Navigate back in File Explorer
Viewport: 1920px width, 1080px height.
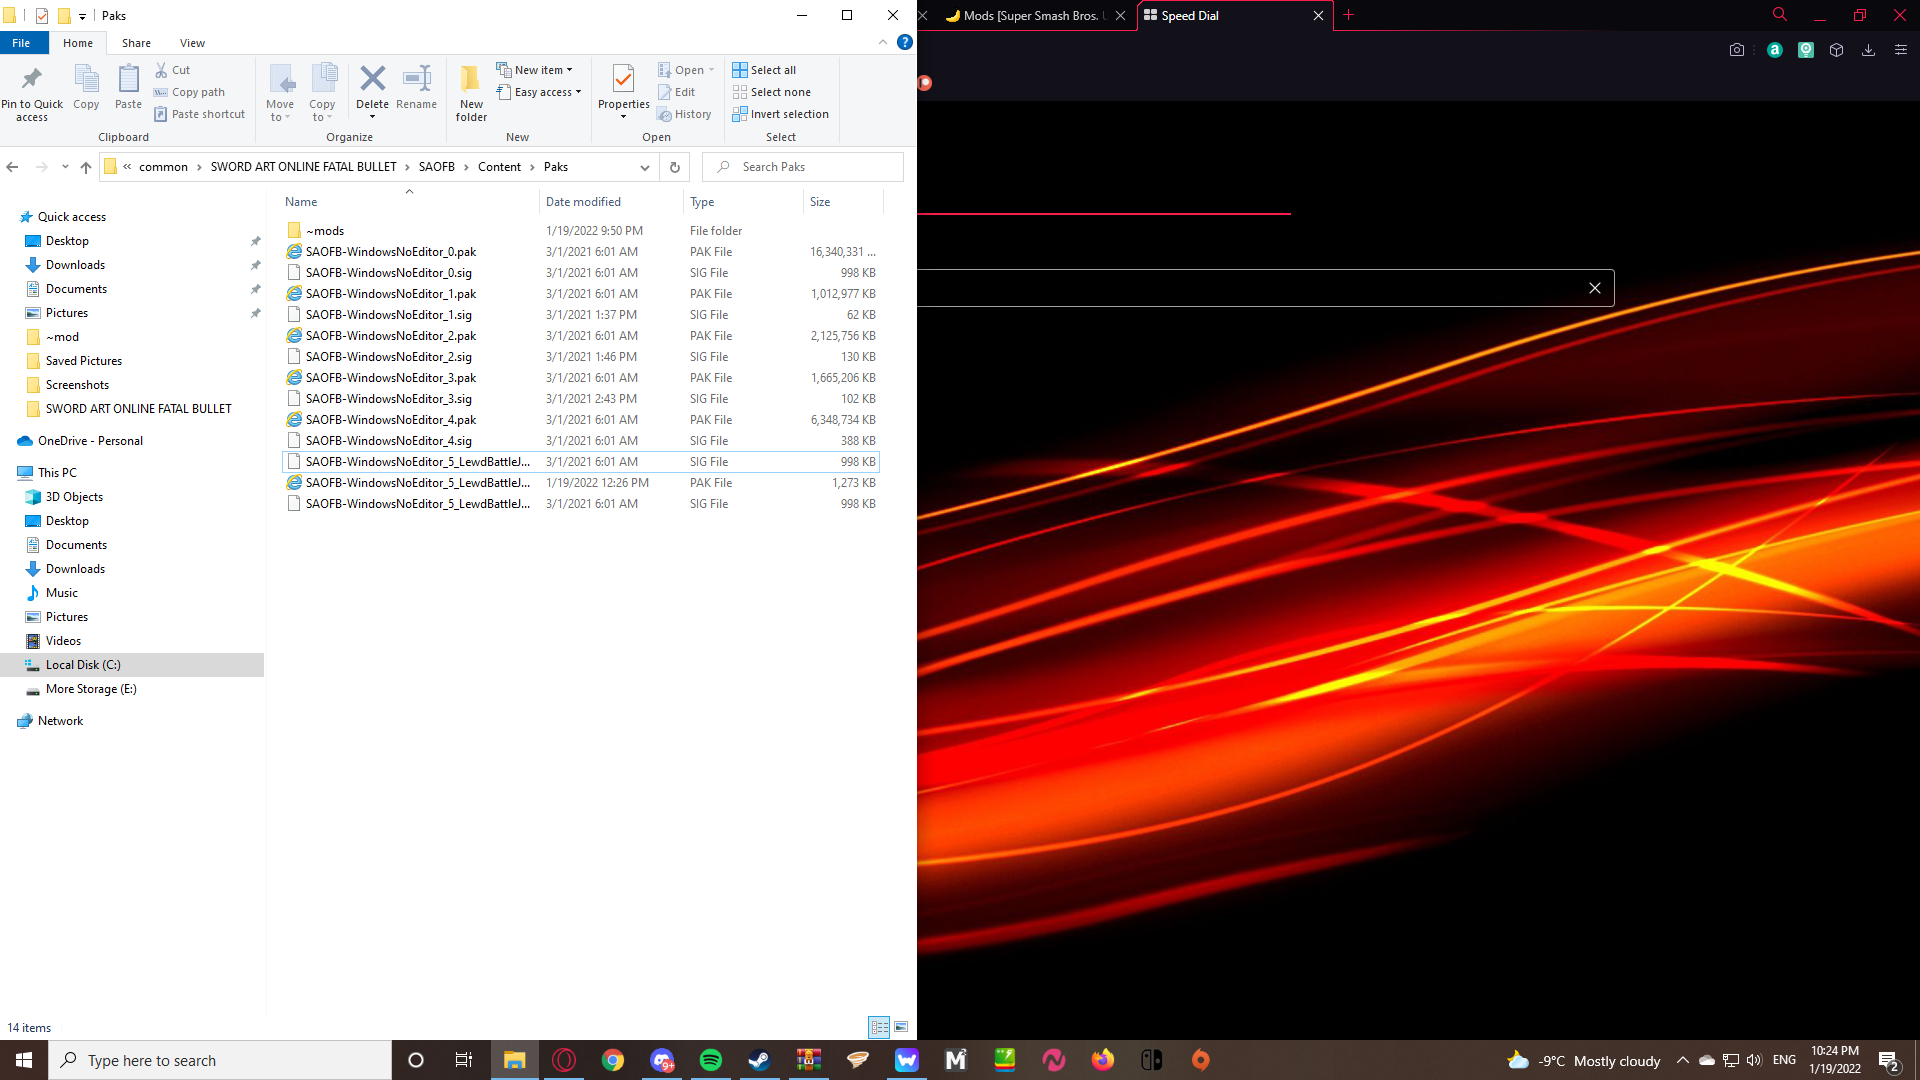click(12, 167)
